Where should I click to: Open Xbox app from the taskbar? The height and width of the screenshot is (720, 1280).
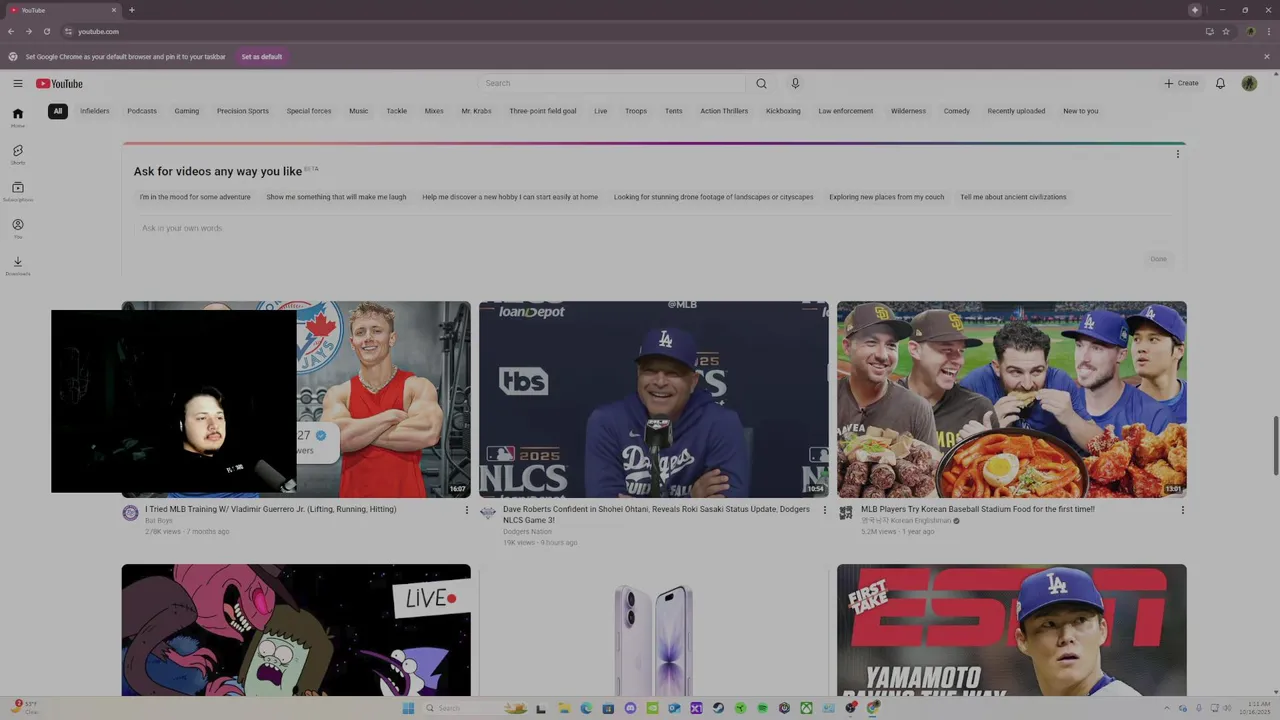806,708
